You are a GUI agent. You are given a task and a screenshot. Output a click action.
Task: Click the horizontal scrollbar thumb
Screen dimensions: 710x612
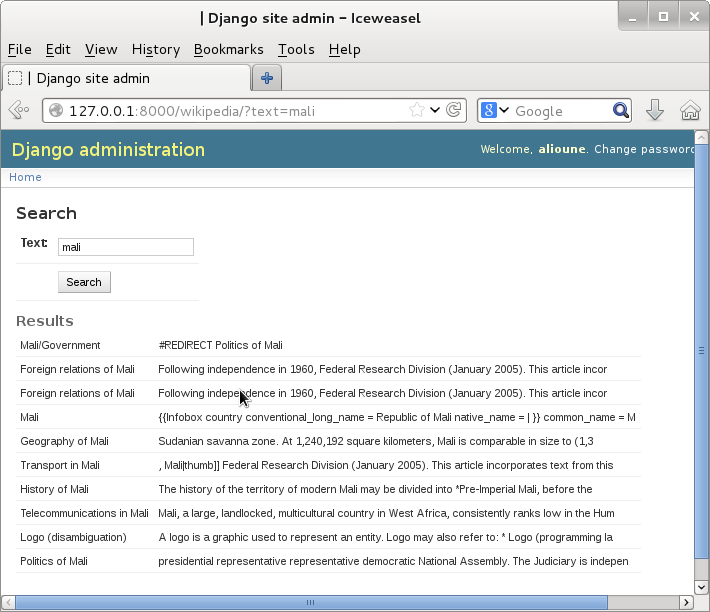312,602
